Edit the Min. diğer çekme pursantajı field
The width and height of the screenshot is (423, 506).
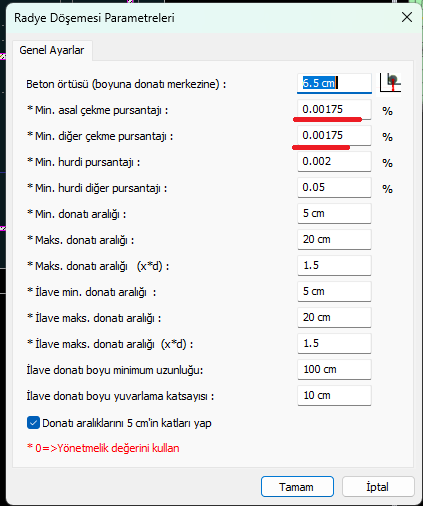334,135
